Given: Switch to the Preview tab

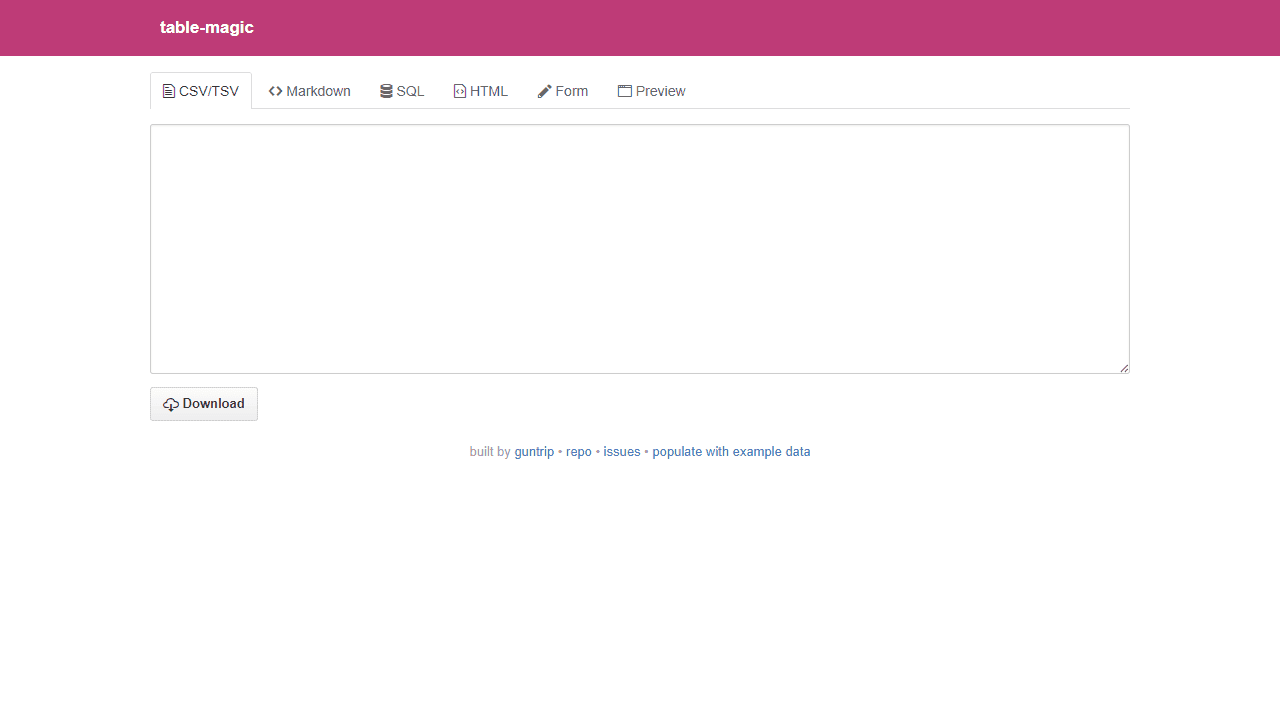Looking at the screenshot, I should [x=652, y=91].
